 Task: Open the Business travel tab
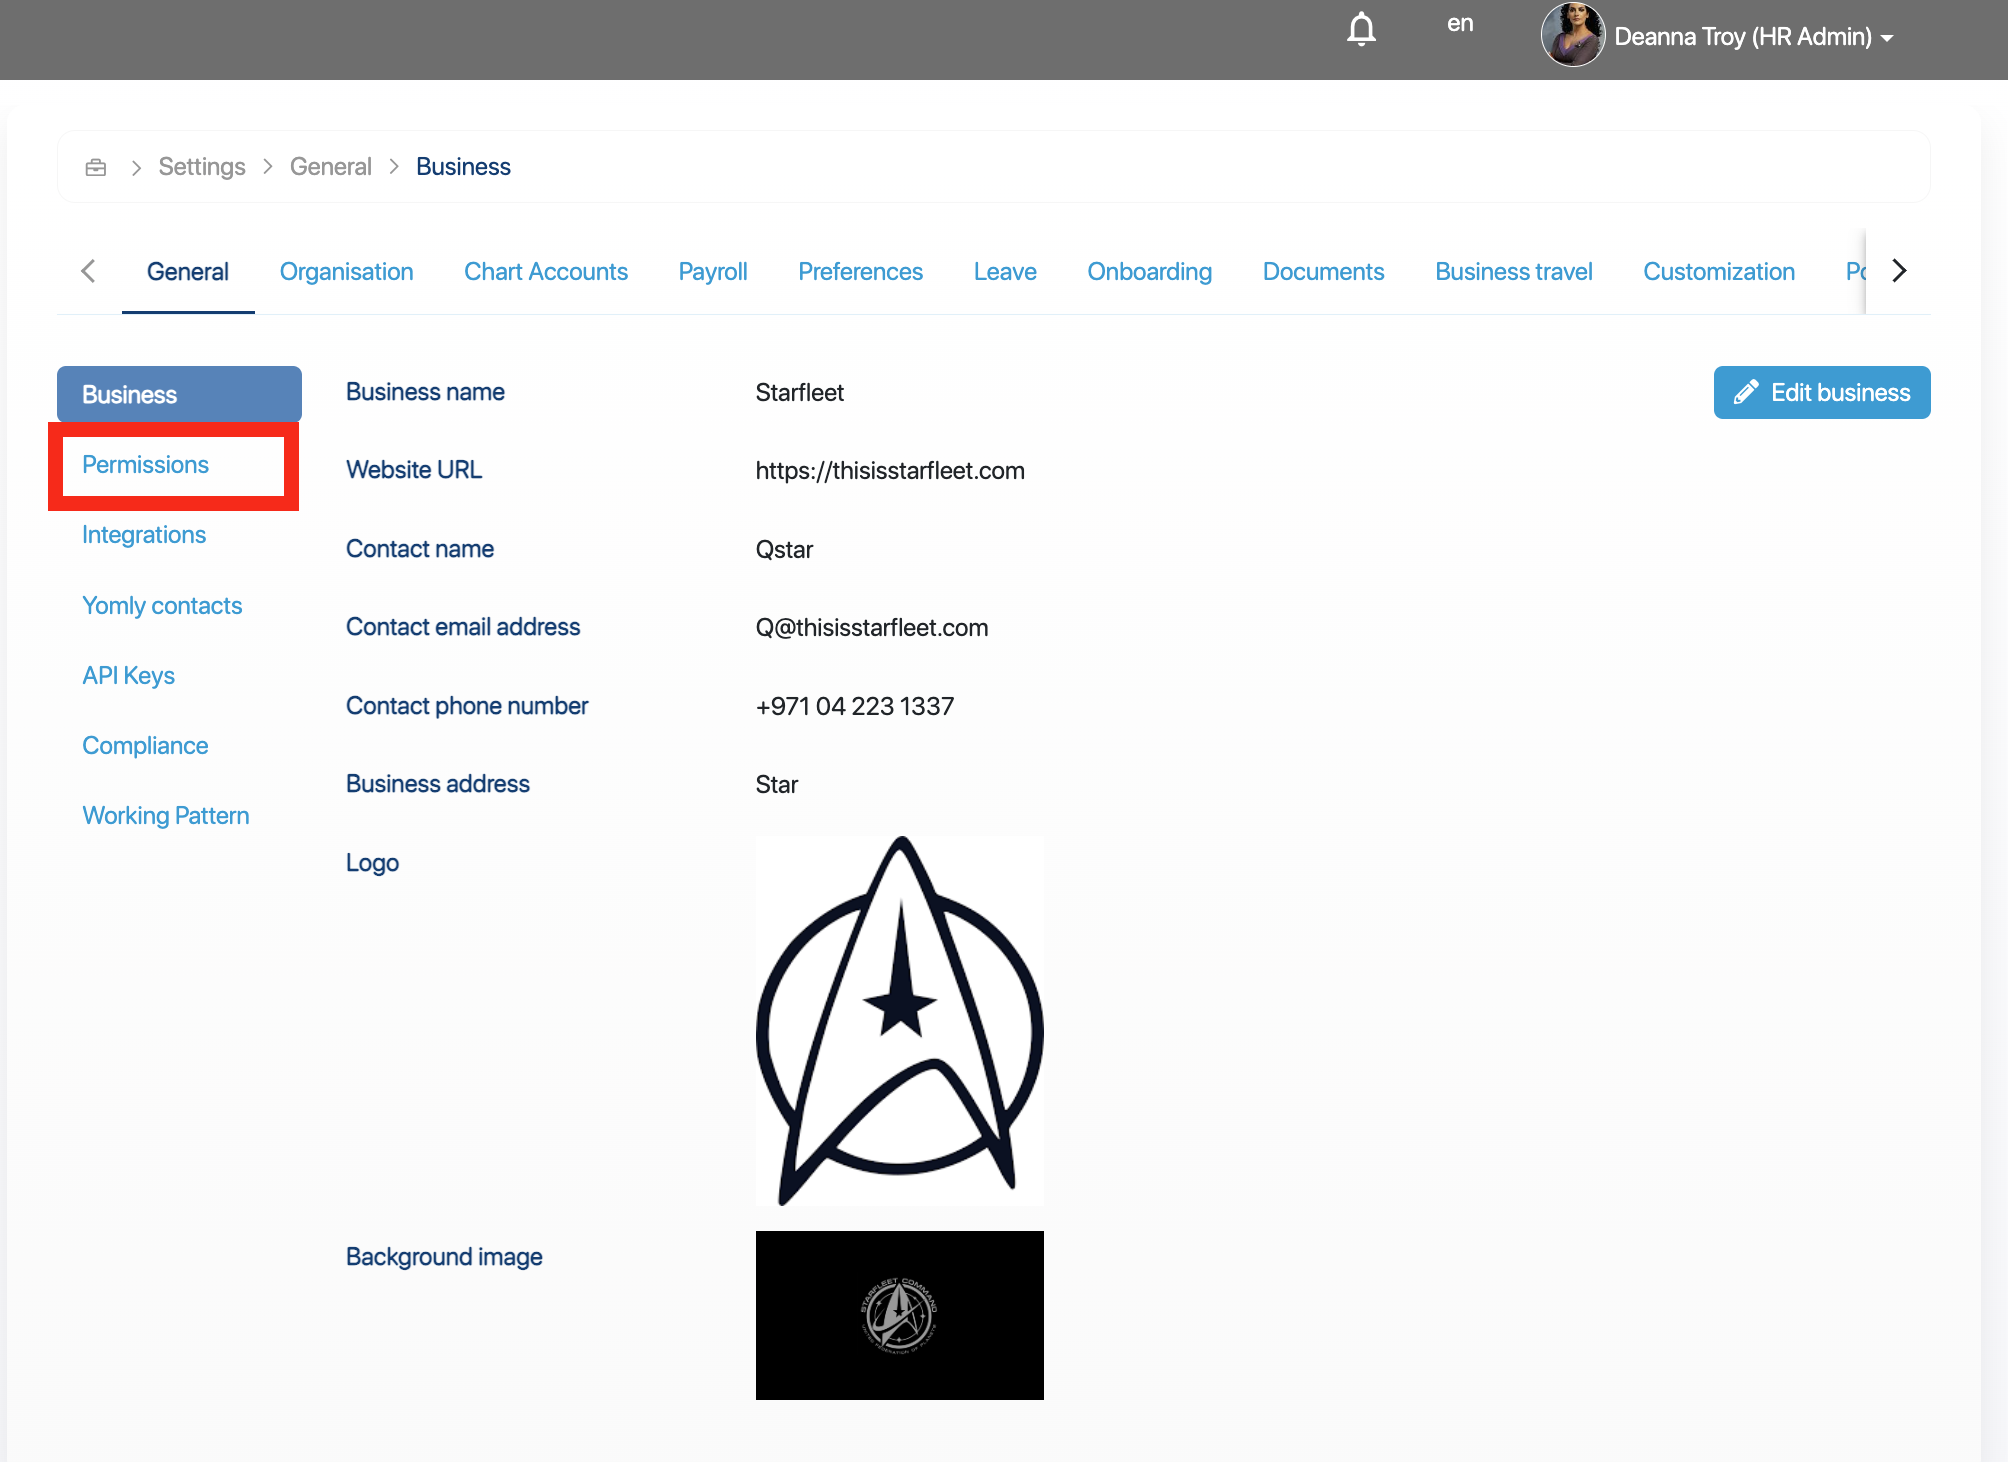[x=1514, y=272]
